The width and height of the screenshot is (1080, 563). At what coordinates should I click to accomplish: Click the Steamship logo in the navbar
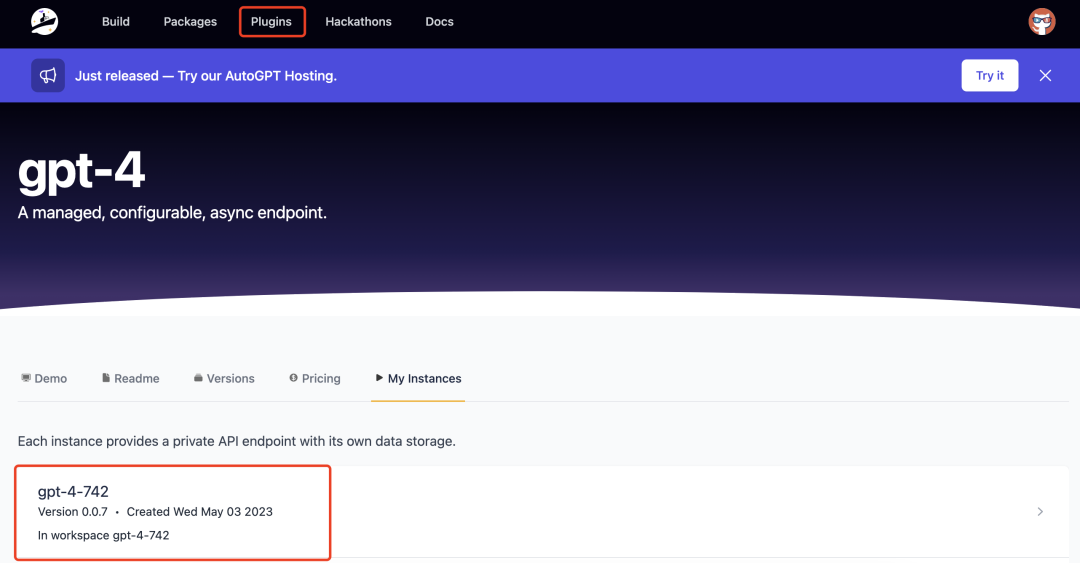(x=45, y=21)
